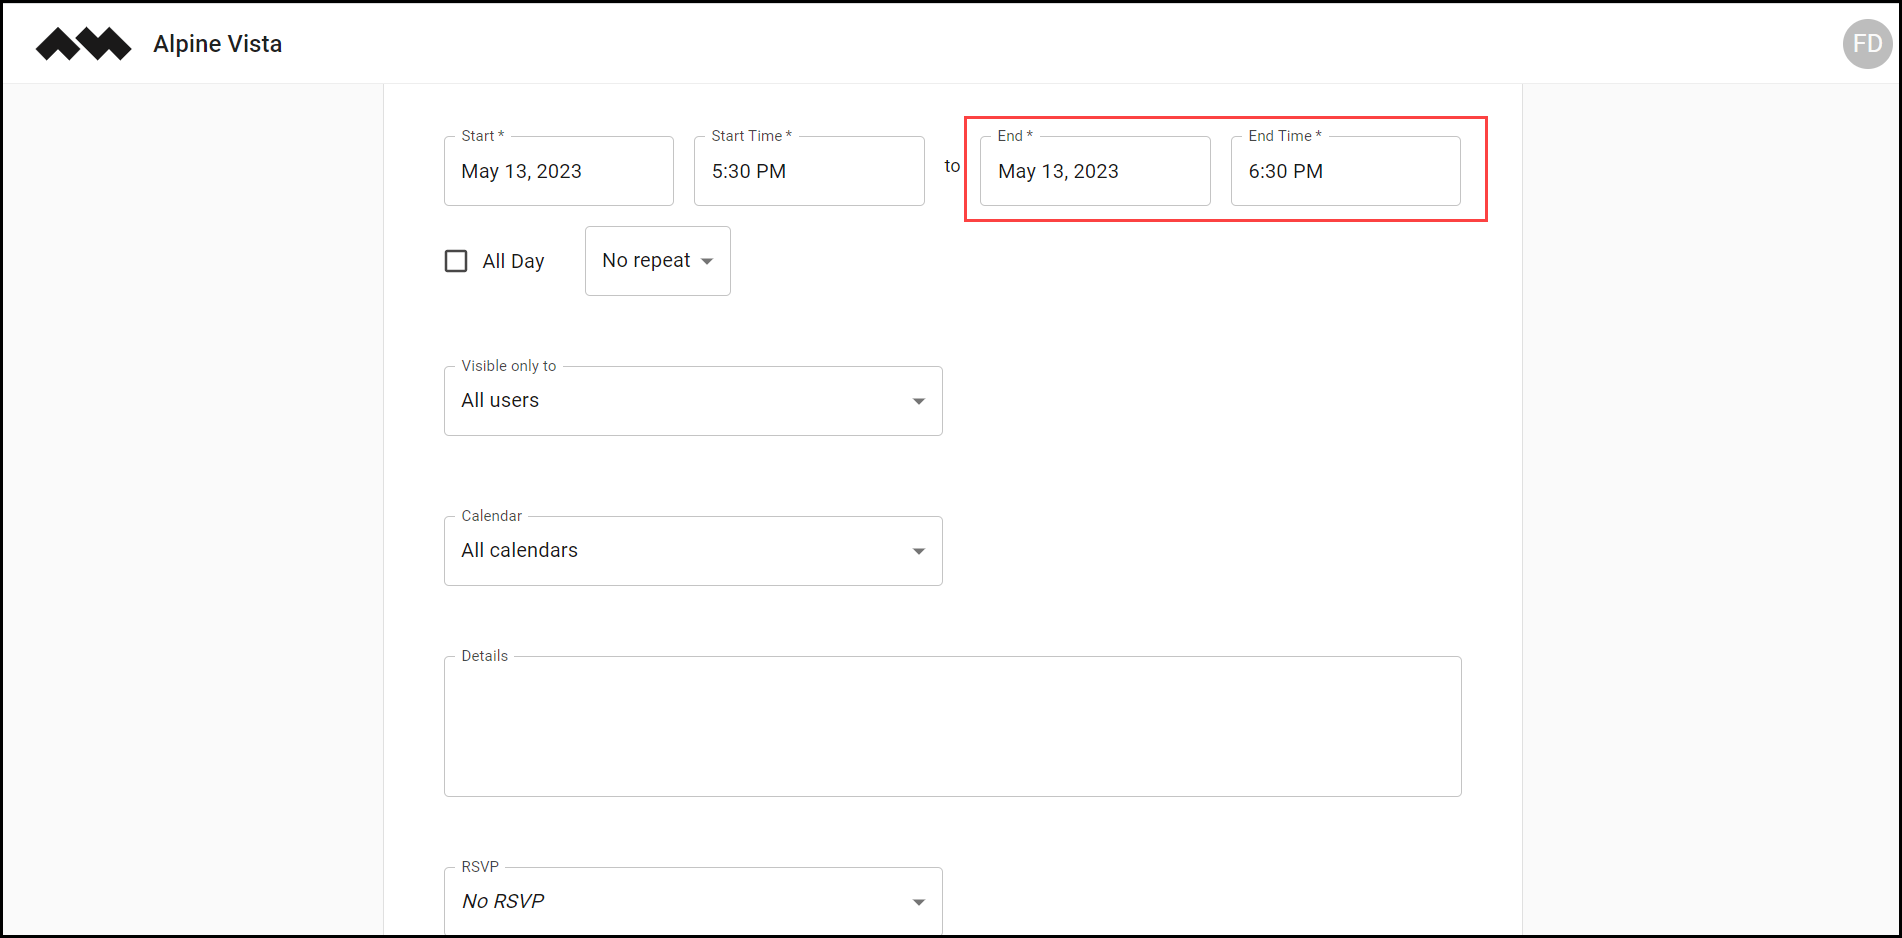Image resolution: width=1902 pixels, height=938 pixels.
Task: Click the End date field
Action: [x=1095, y=171]
